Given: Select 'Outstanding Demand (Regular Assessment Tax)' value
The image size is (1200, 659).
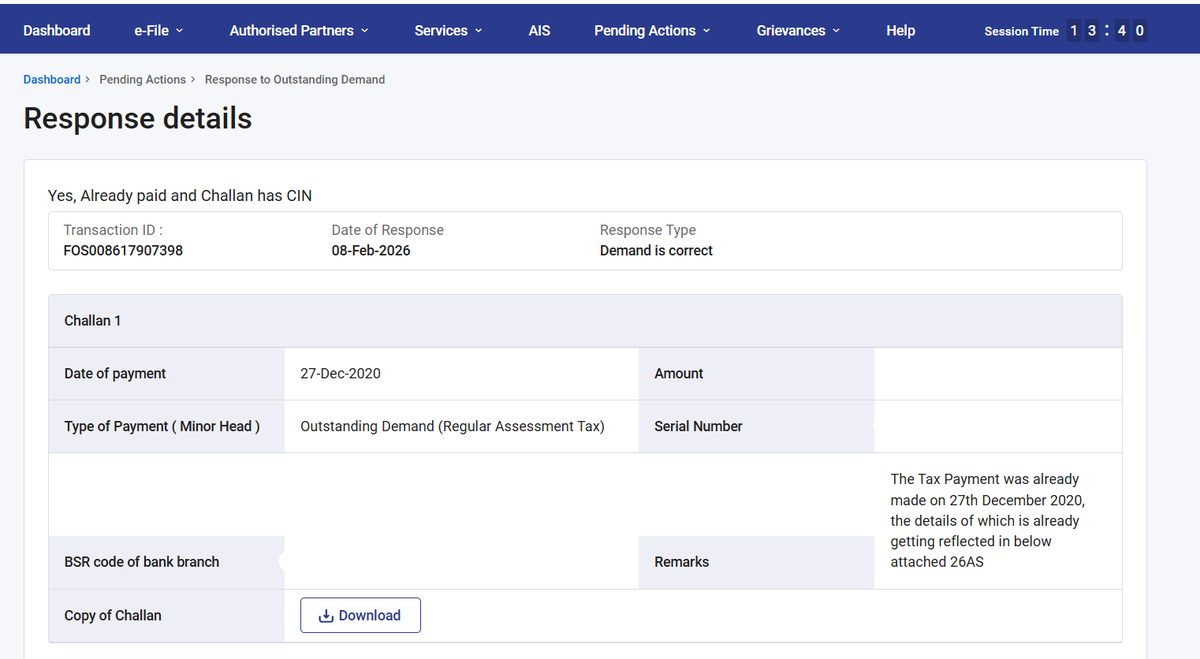Looking at the screenshot, I should click(x=452, y=426).
